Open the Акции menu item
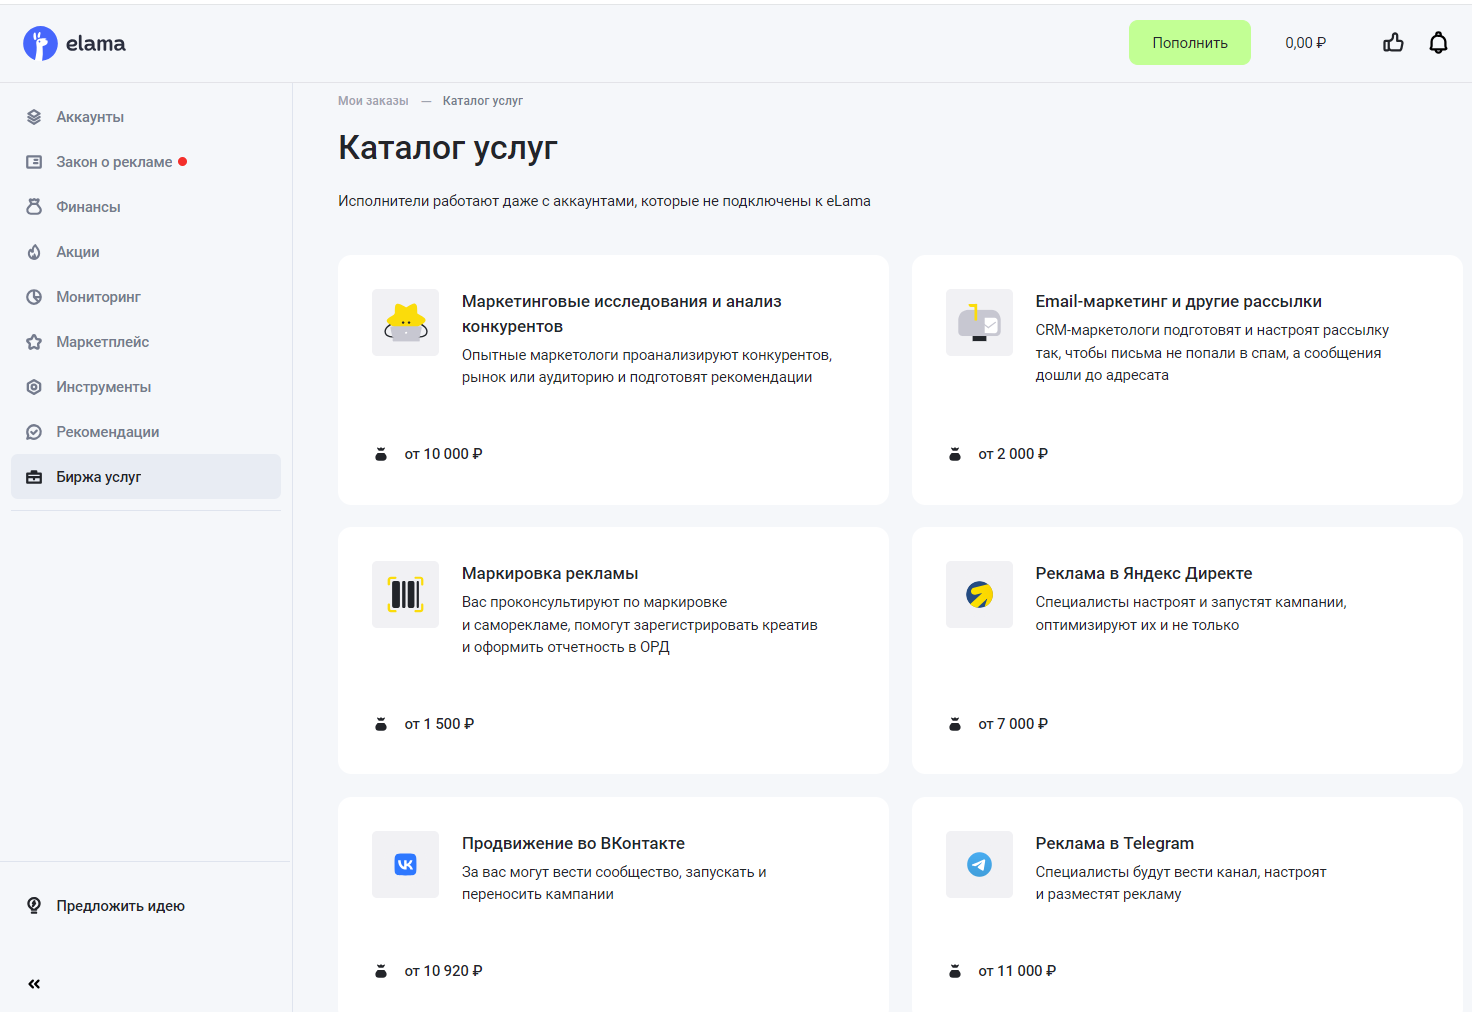1472x1012 pixels. coord(146,252)
